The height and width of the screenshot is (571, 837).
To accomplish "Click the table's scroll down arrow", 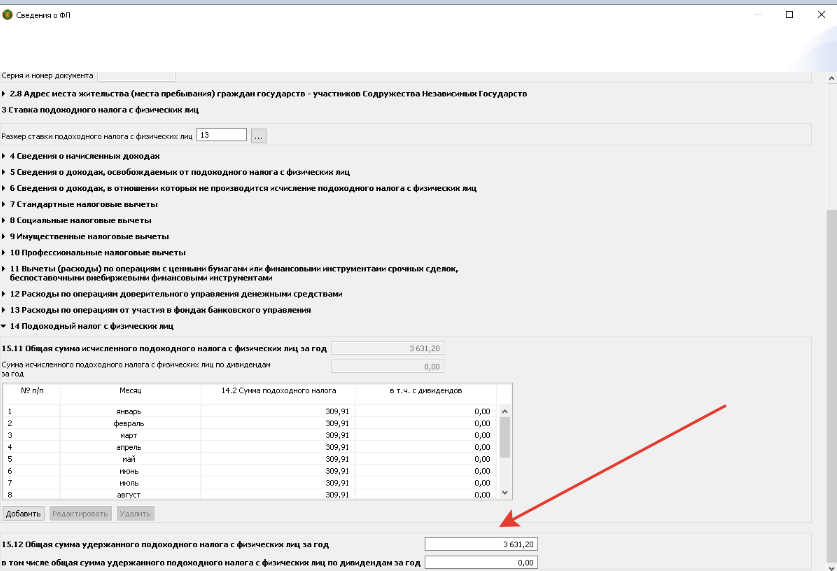I will click(504, 492).
